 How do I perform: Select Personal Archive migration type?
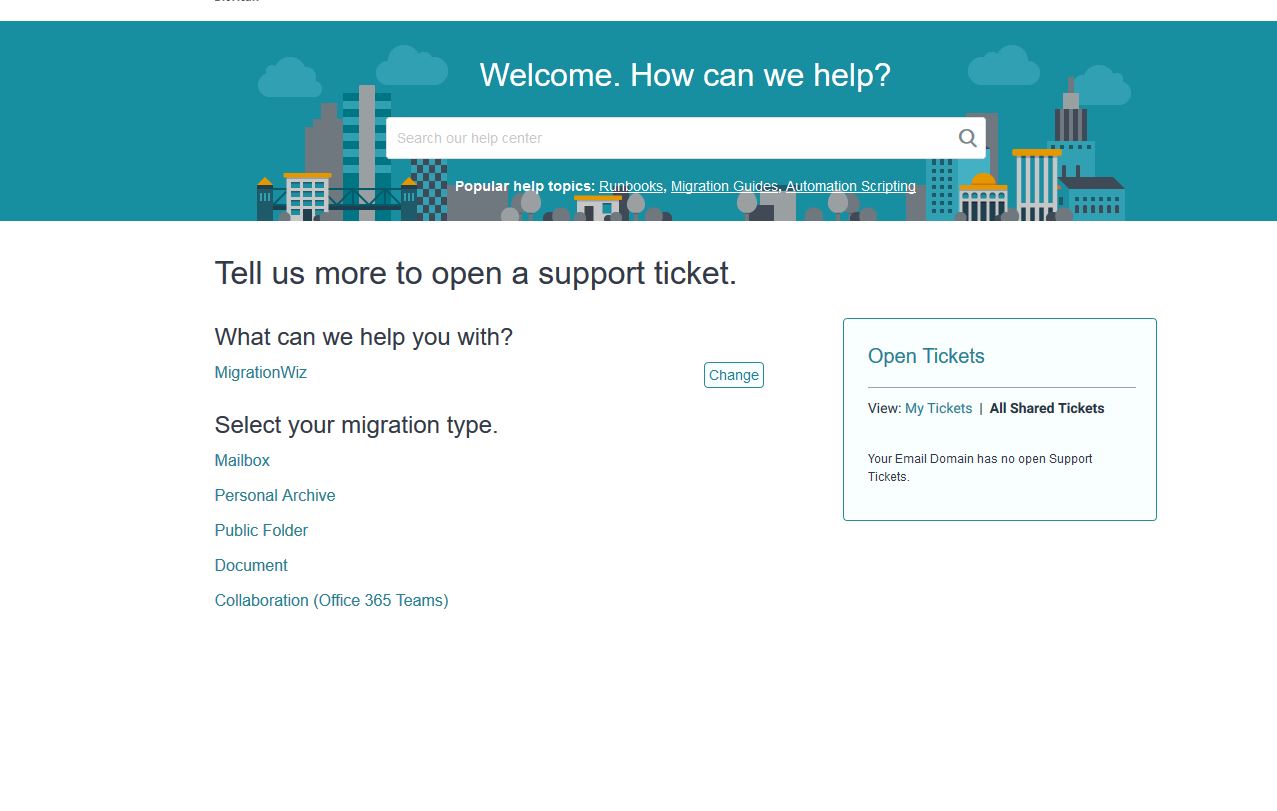coord(275,496)
